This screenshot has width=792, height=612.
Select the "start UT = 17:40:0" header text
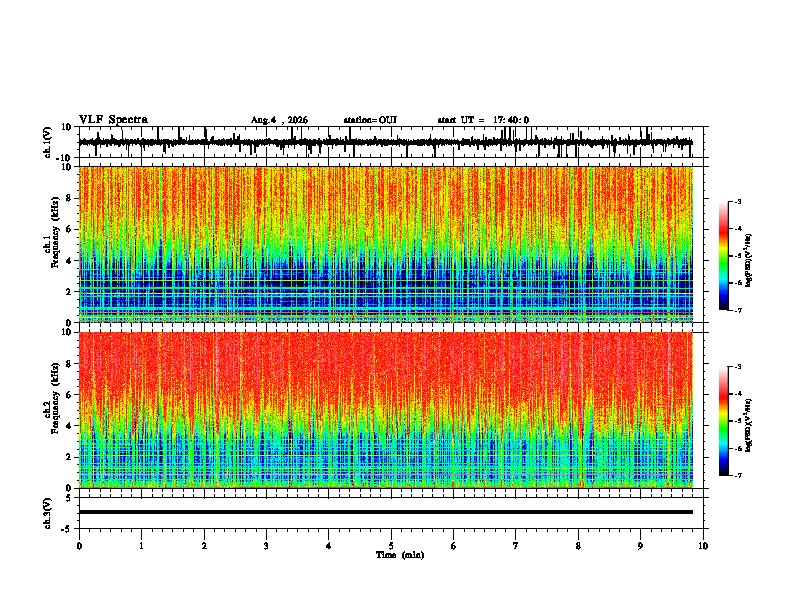(483, 120)
